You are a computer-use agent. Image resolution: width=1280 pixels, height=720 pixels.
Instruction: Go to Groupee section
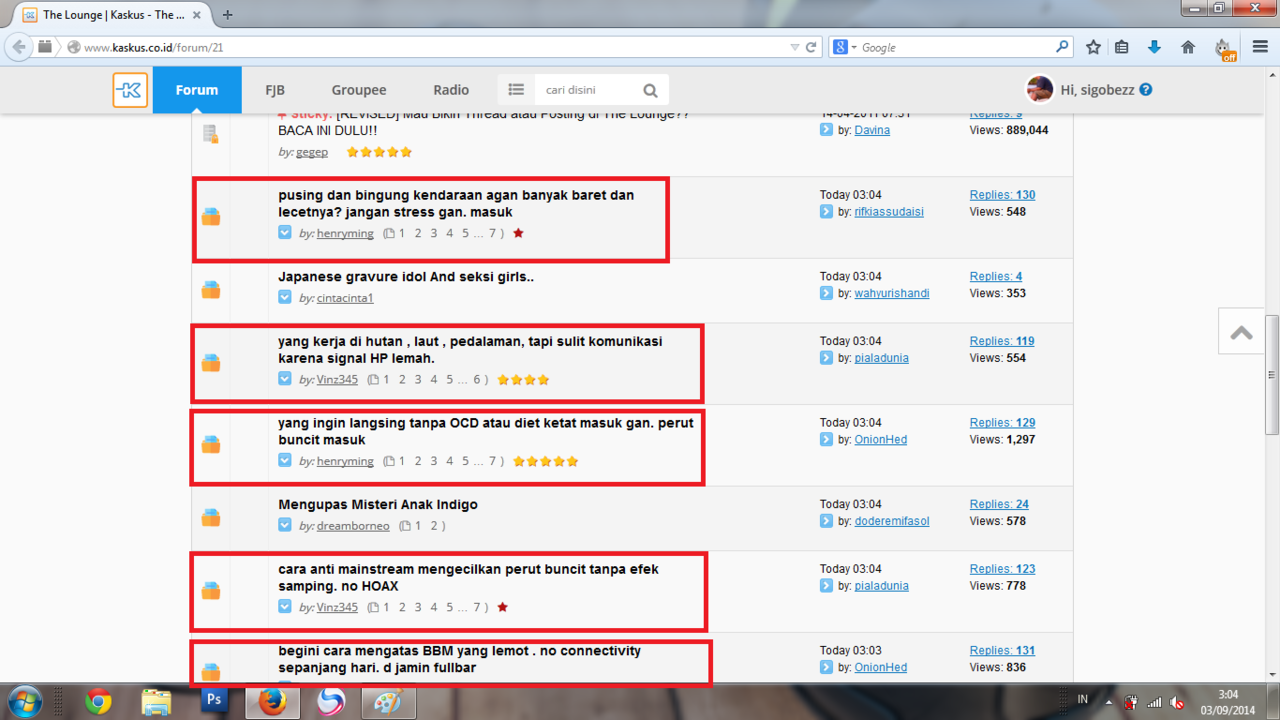pyautogui.click(x=359, y=90)
